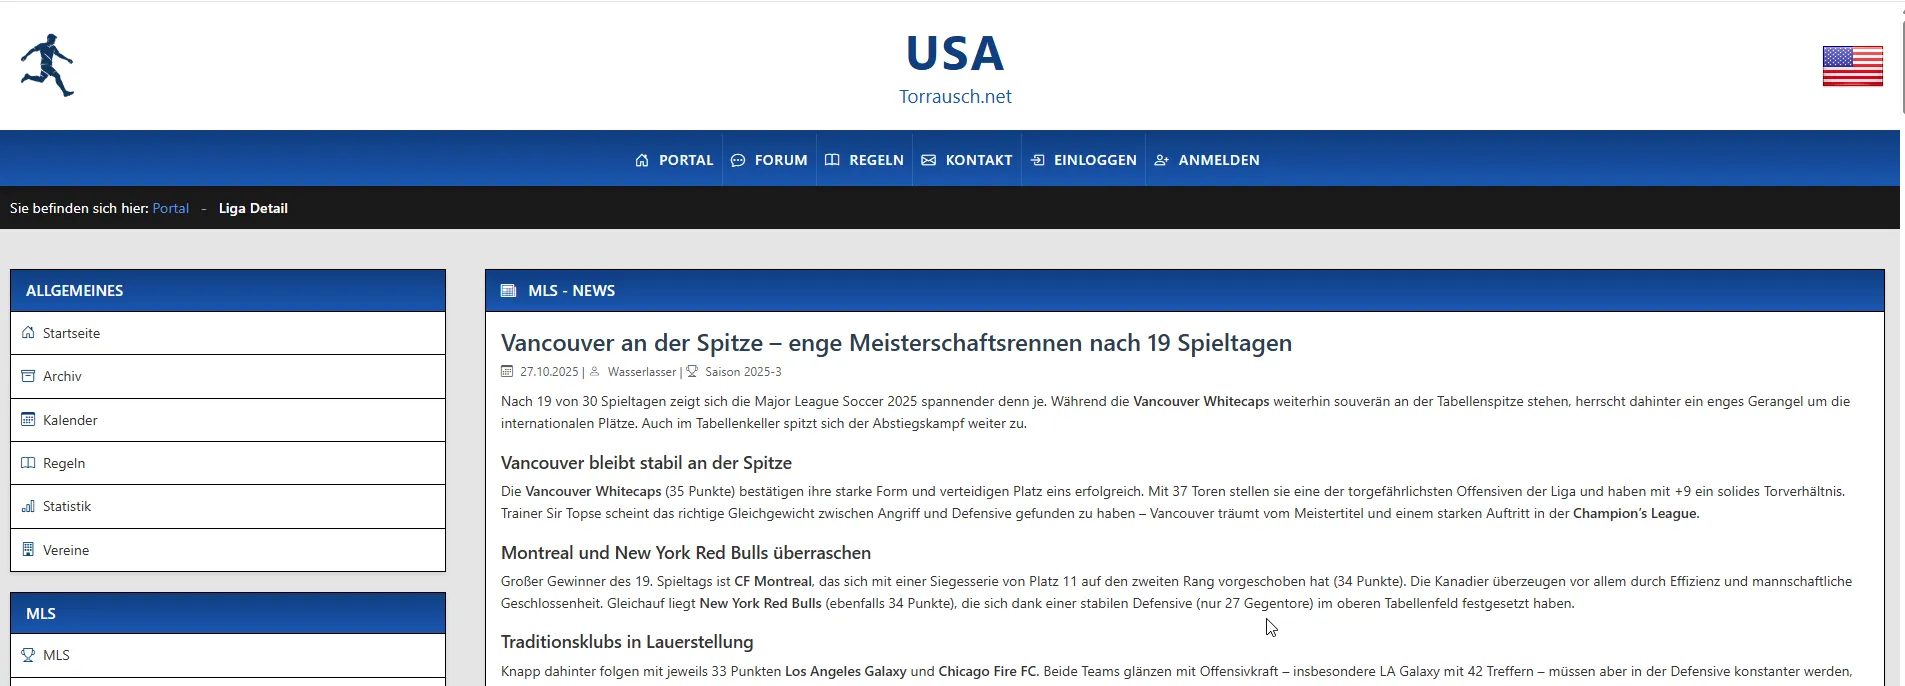Image resolution: width=1905 pixels, height=686 pixels.
Task: Click the USA flag icon
Action: 1852,66
